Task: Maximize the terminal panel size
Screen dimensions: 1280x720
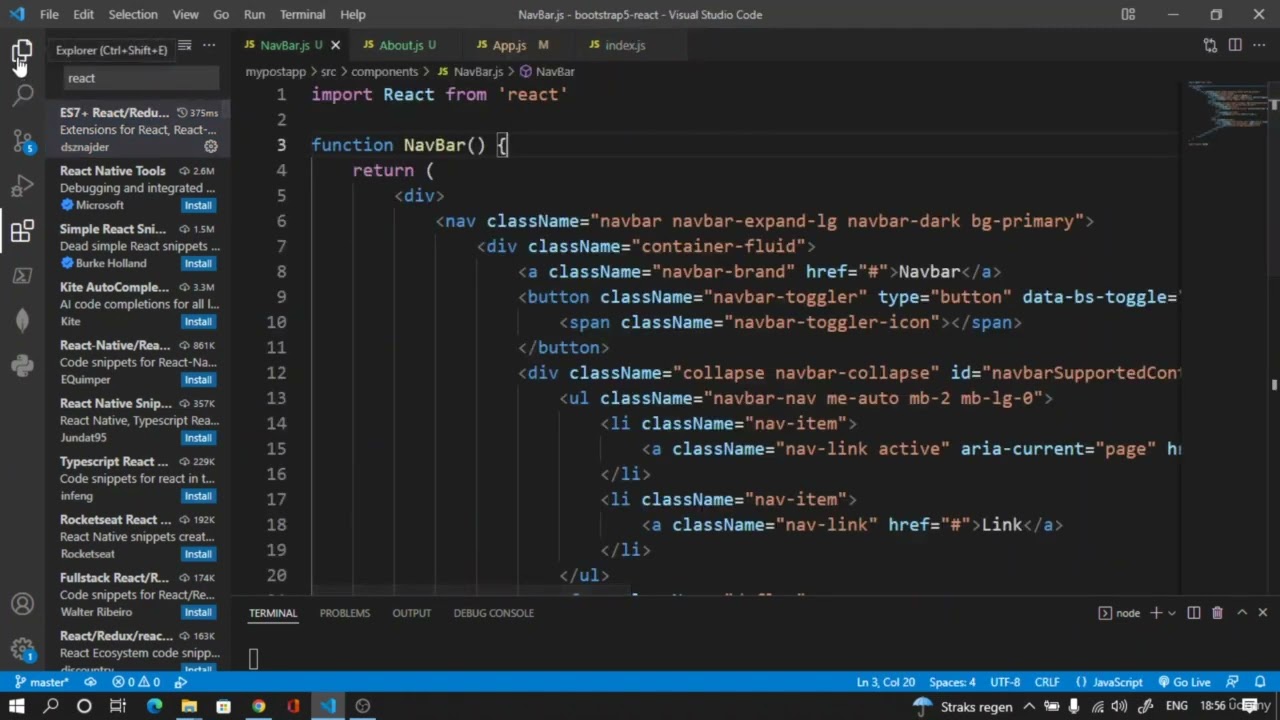Action: [1242, 613]
